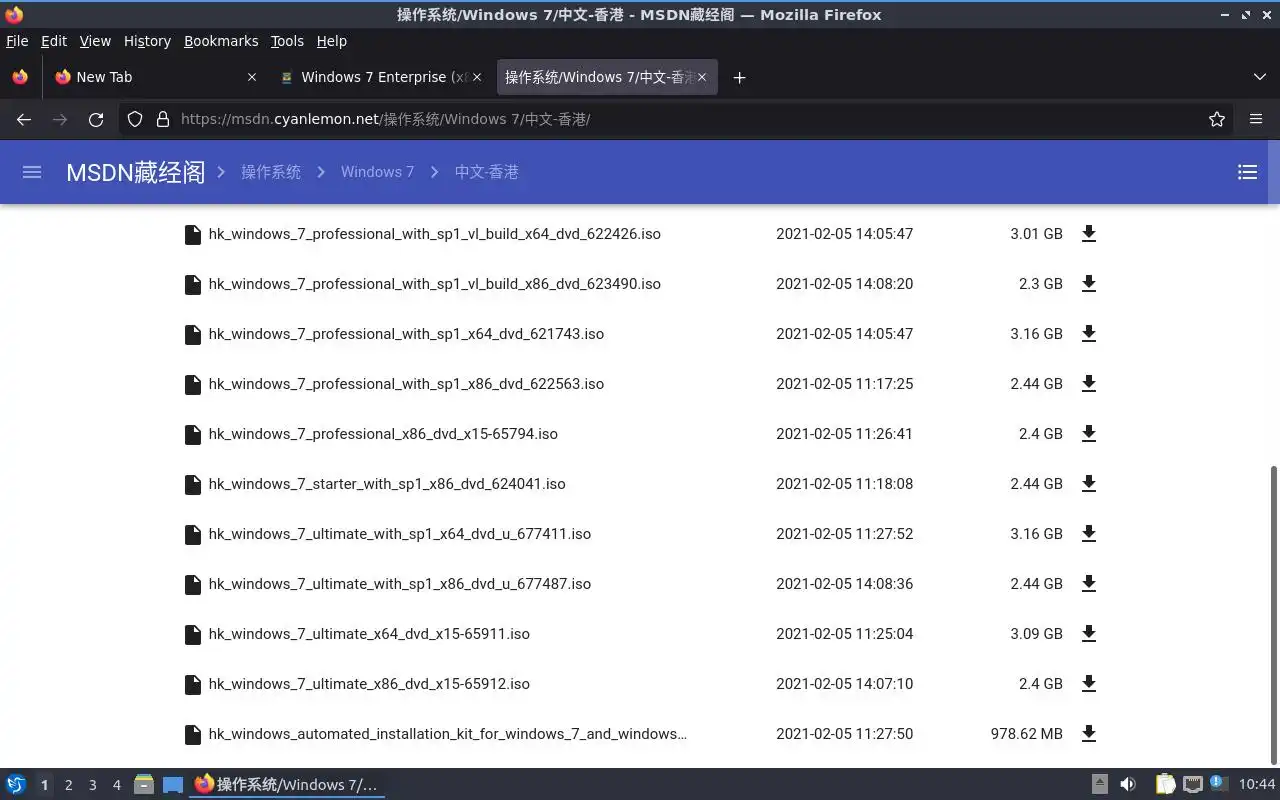Show desktop using the blue taskbar icon
1280x800 pixels.
click(173, 785)
